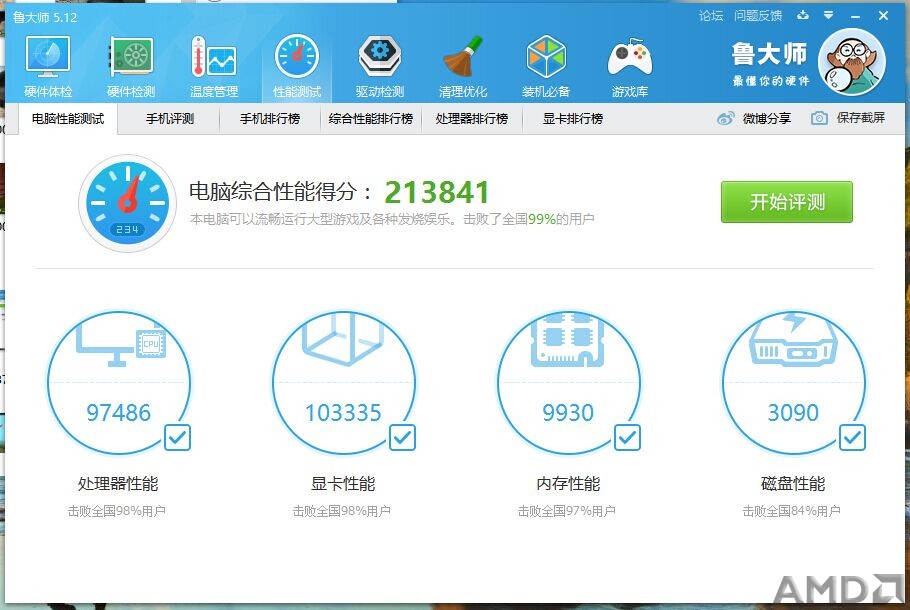Switch to 处理器排行榜 tab
This screenshot has width=910, height=610.
pyautogui.click(x=472, y=119)
